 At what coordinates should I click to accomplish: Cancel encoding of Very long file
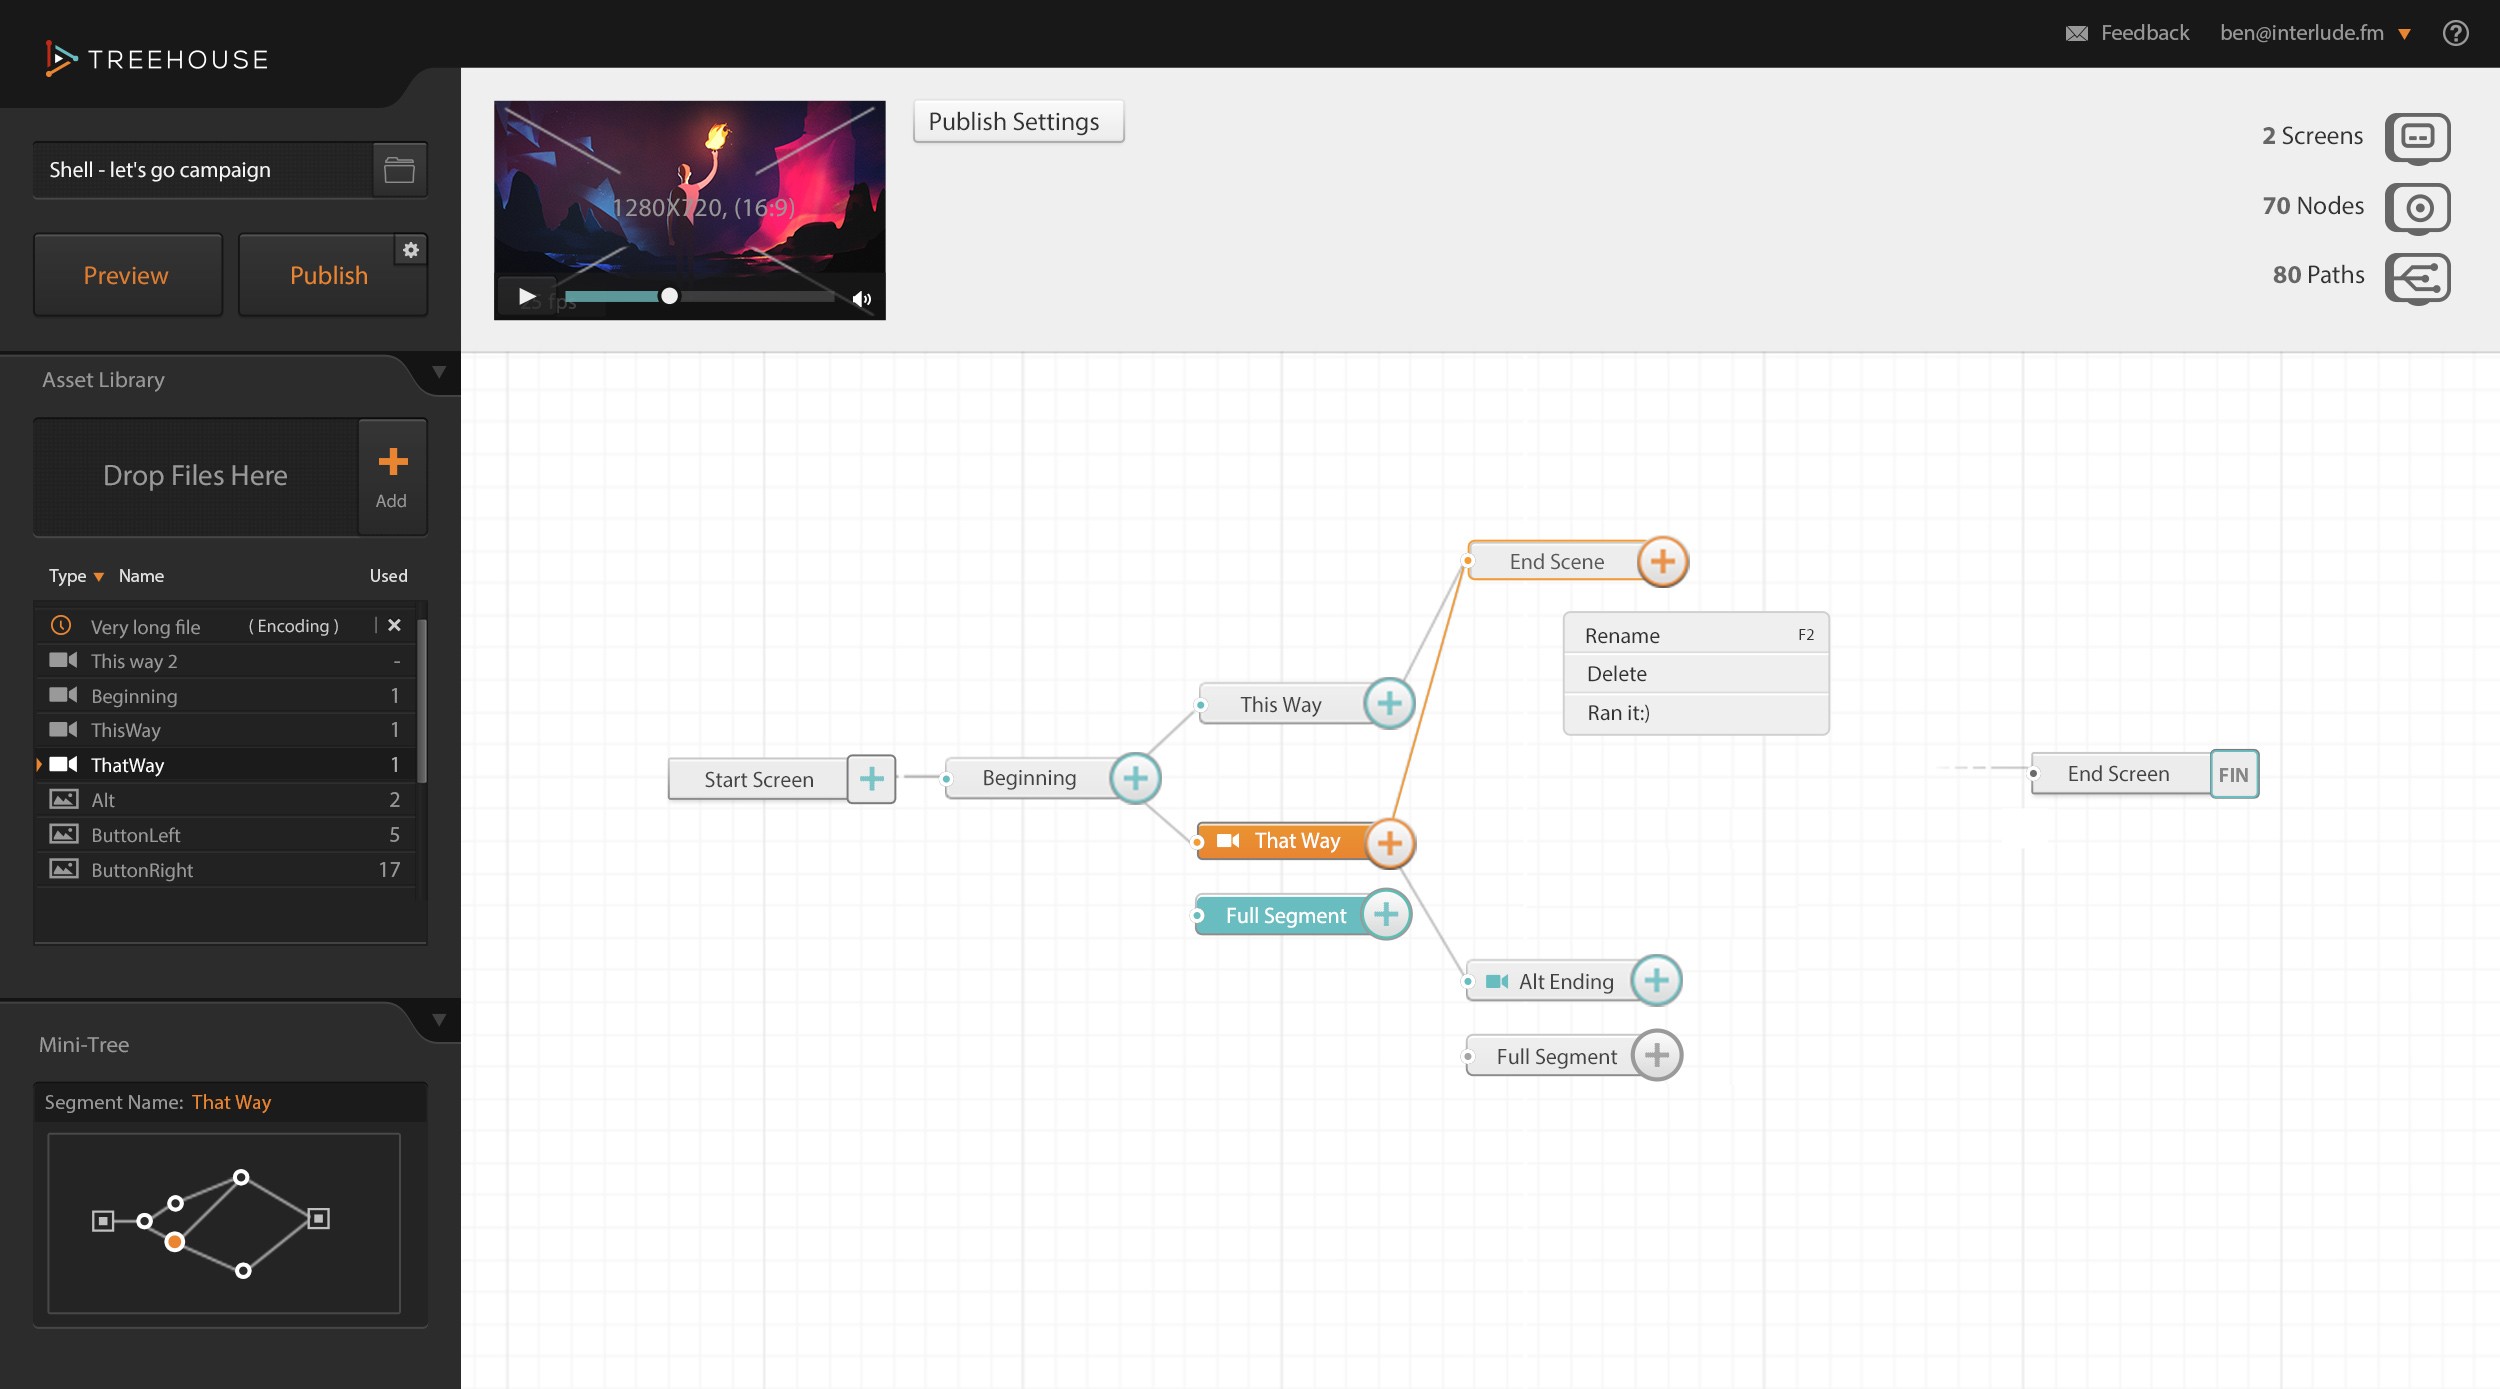[394, 625]
